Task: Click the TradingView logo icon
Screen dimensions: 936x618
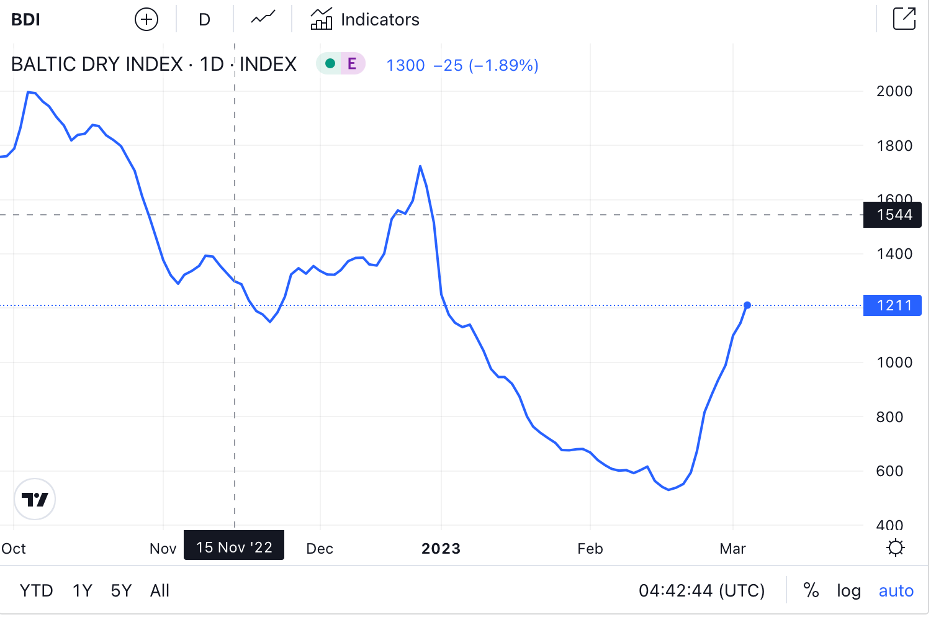Action: 35,499
